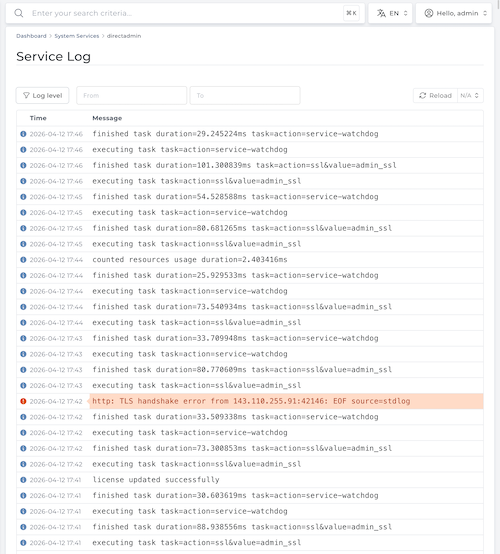Click info icon for duration=73.540934ms row
This screenshot has width=500, height=554.
(x=23, y=307)
